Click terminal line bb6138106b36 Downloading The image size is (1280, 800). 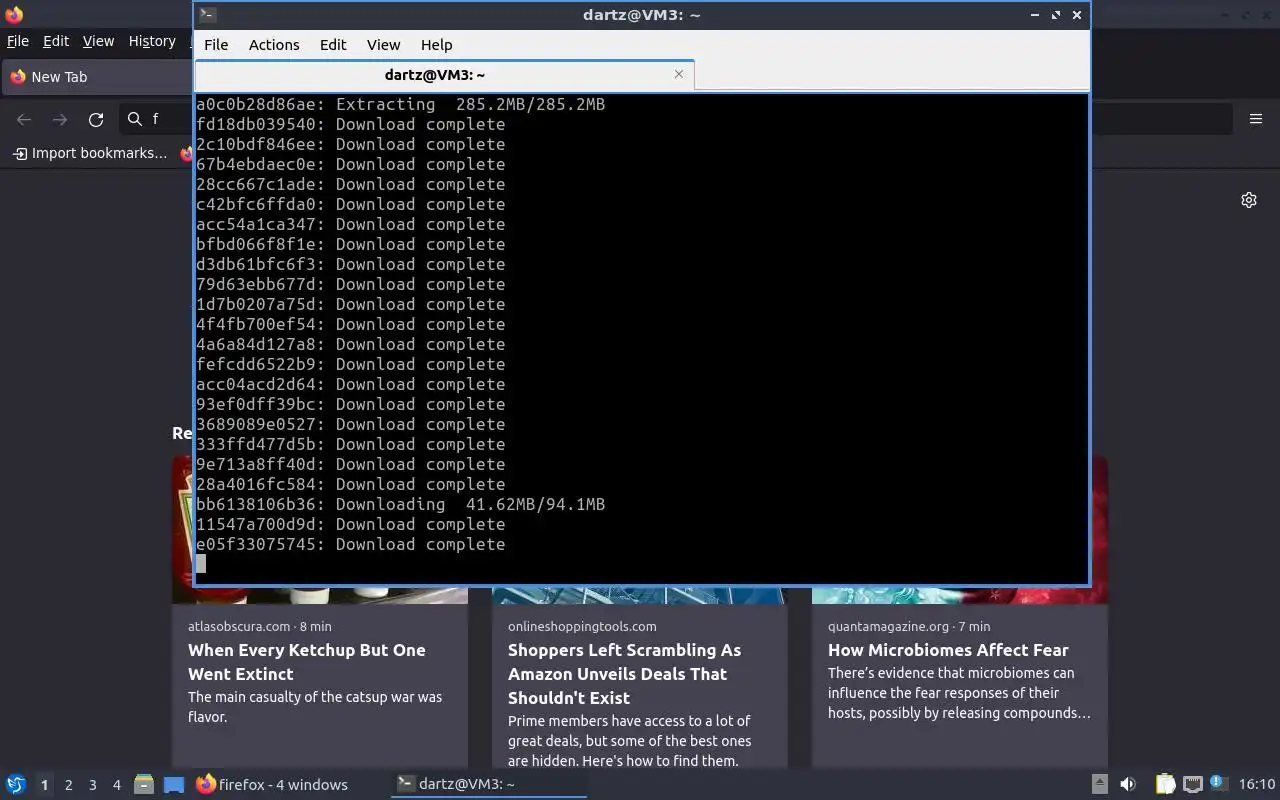point(400,504)
